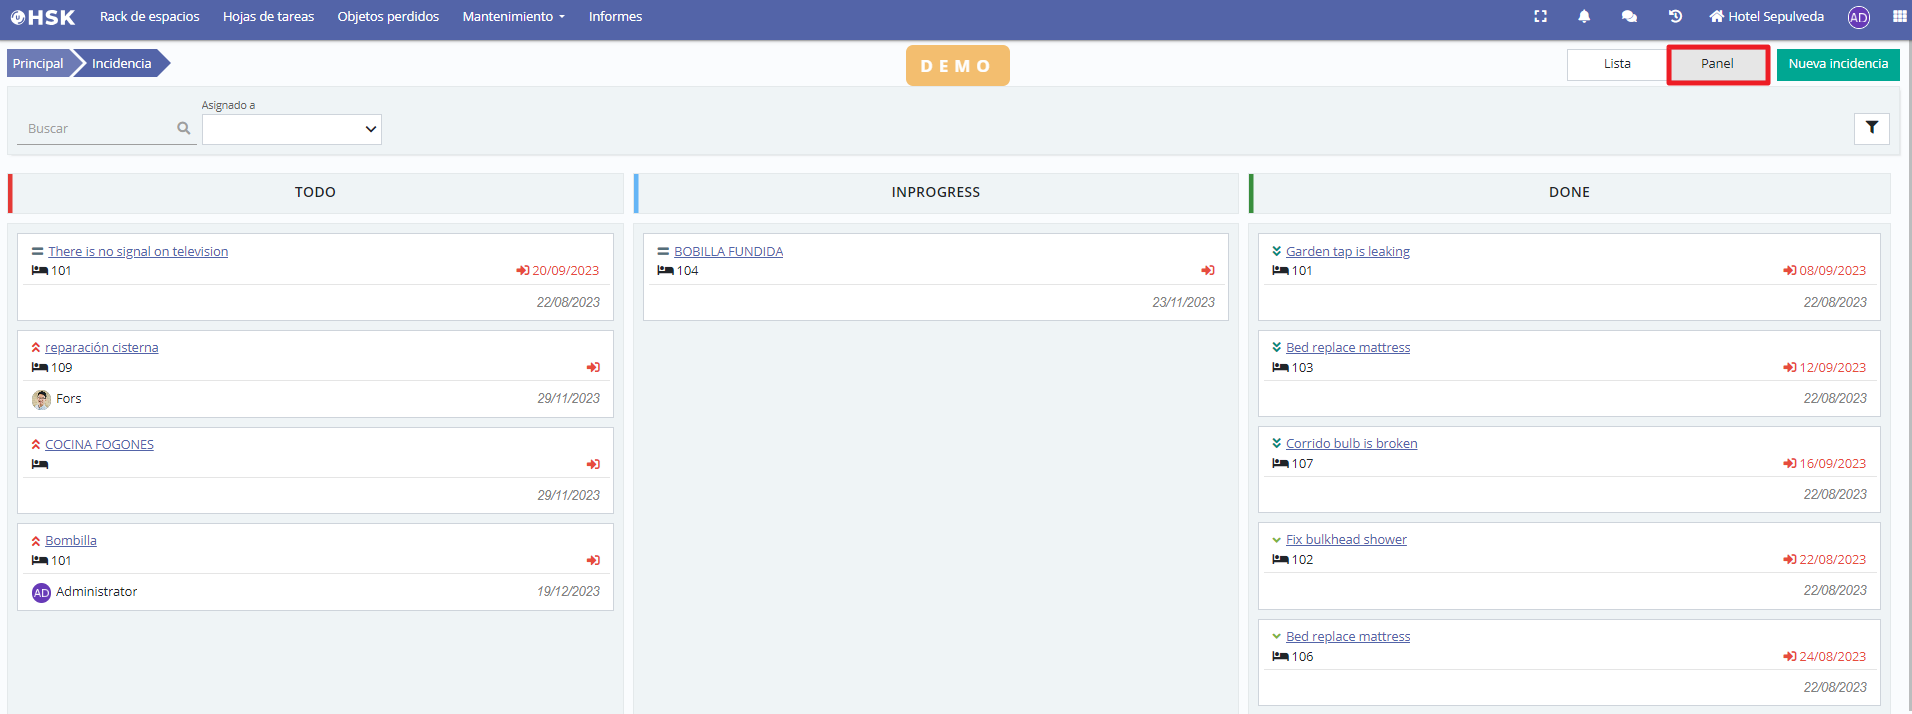Image resolution: width=1912 pixels, height=714 pixels.
Task: Switch to Lista view
Action: 1616,64
